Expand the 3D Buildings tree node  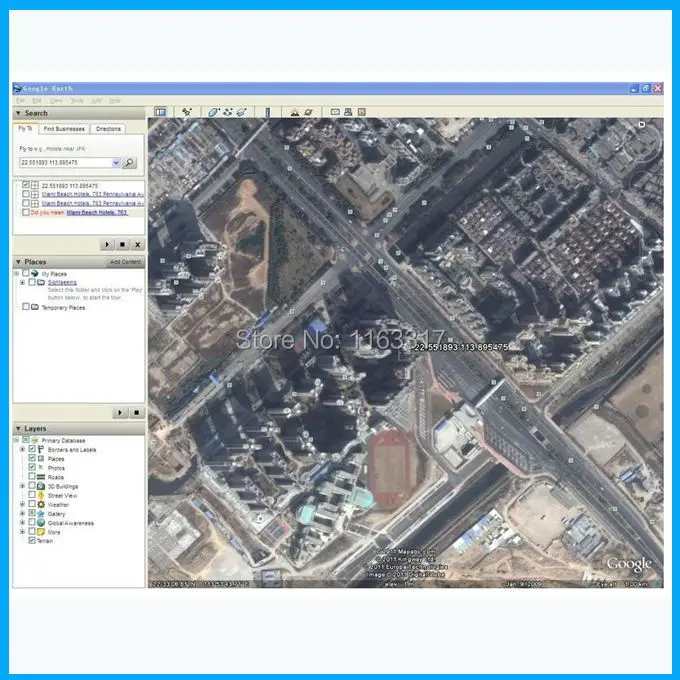coord(23,486)
